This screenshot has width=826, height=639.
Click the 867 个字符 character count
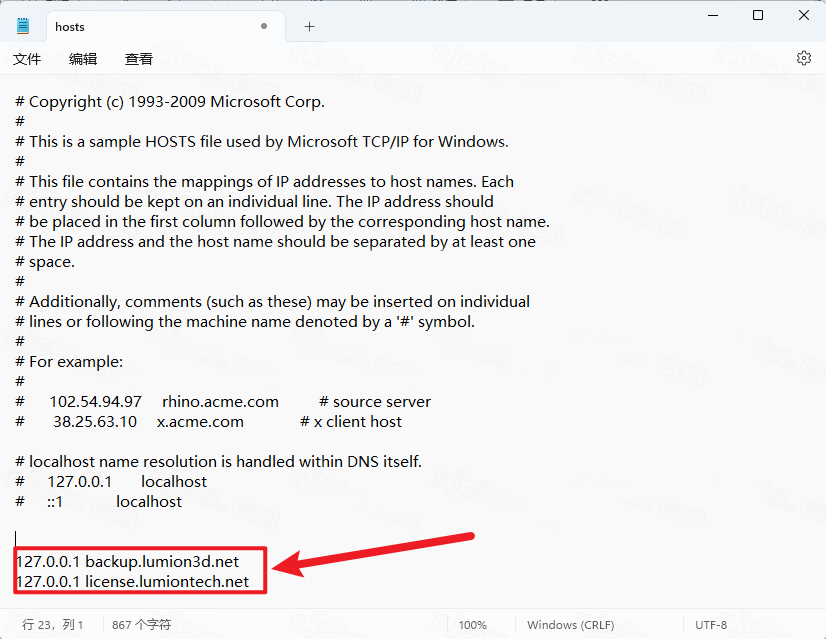pyautogui.click(x=141, y=625)
